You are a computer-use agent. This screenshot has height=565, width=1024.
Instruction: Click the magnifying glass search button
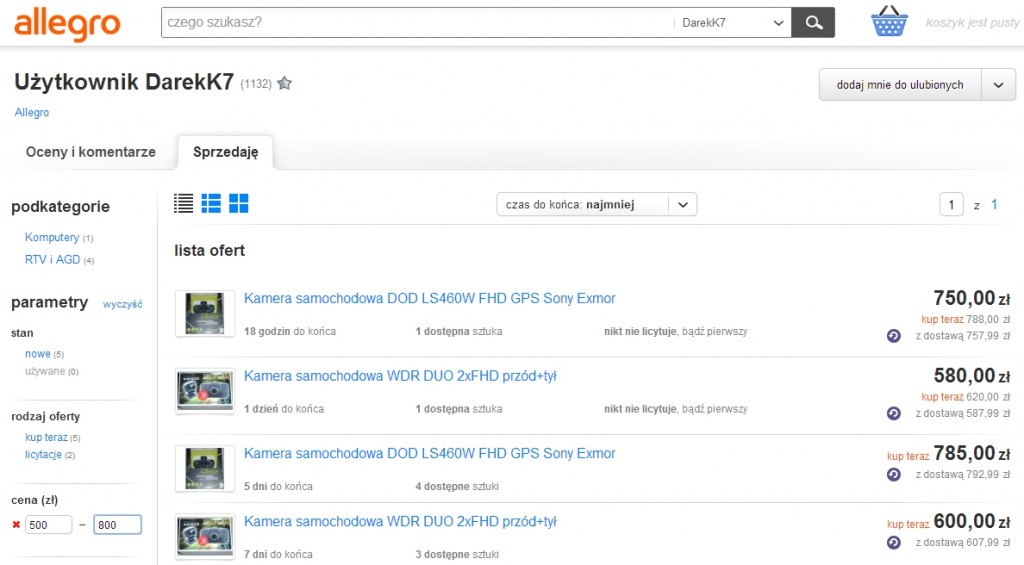(813, 23)
